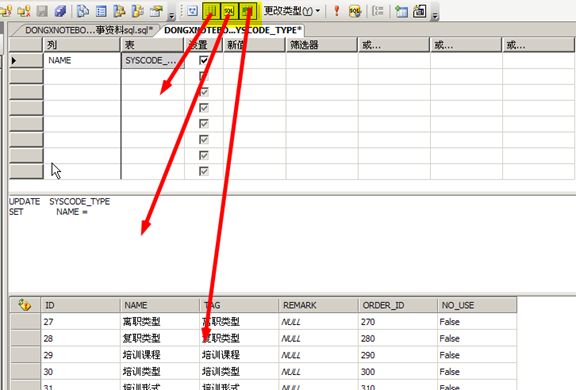
Task: Click NAME cell 培训课程 in row 29
Action: point(160,355)
